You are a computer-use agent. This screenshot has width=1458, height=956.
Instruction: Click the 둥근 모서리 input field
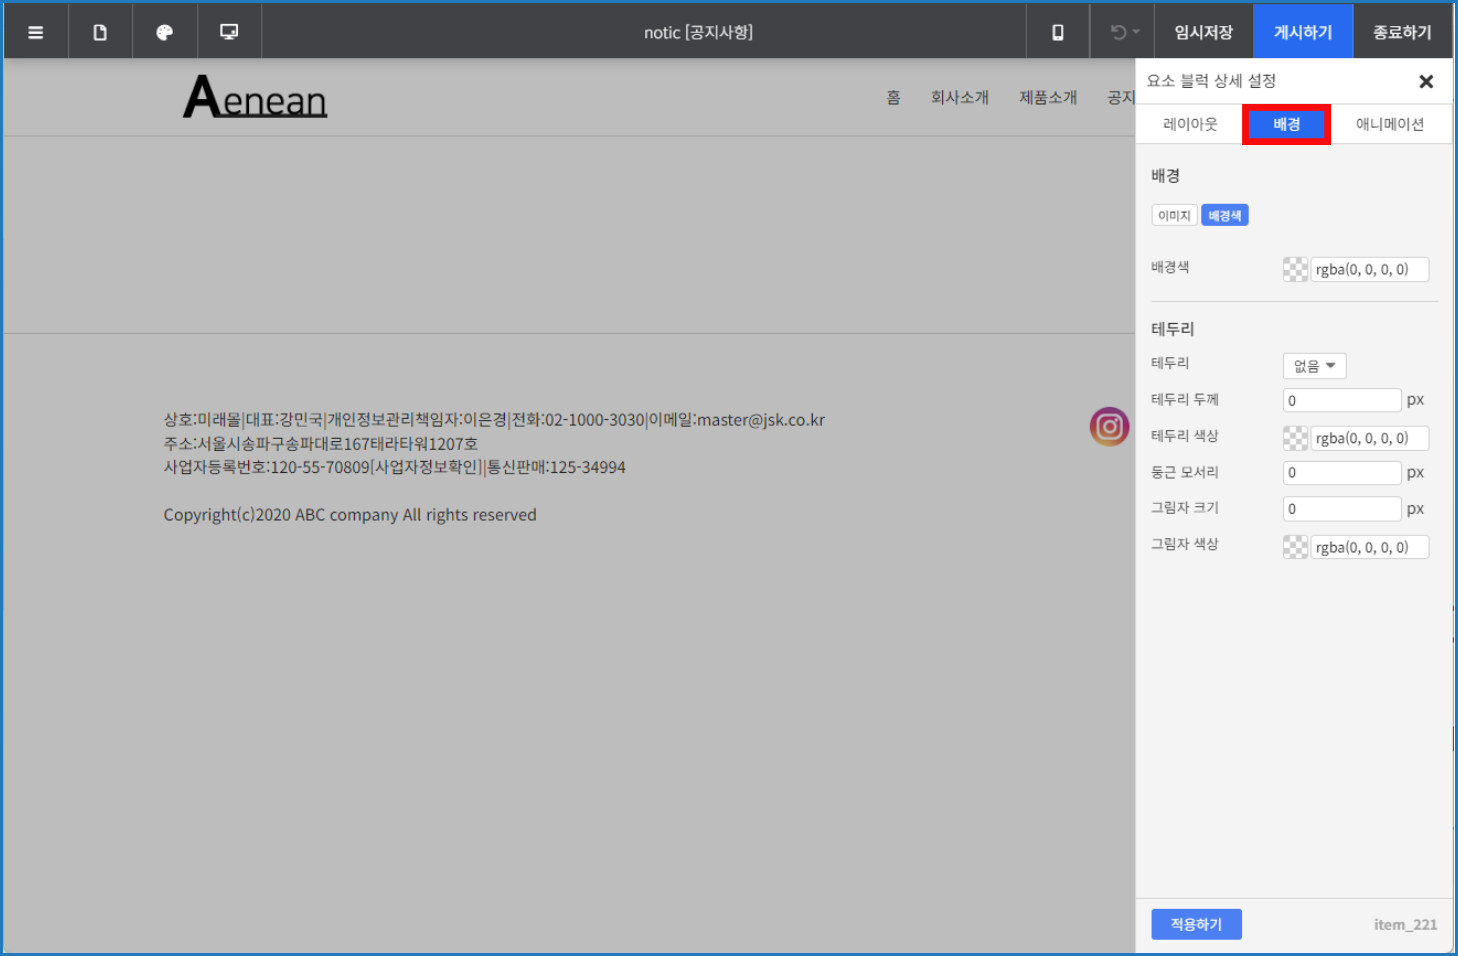1341,473
